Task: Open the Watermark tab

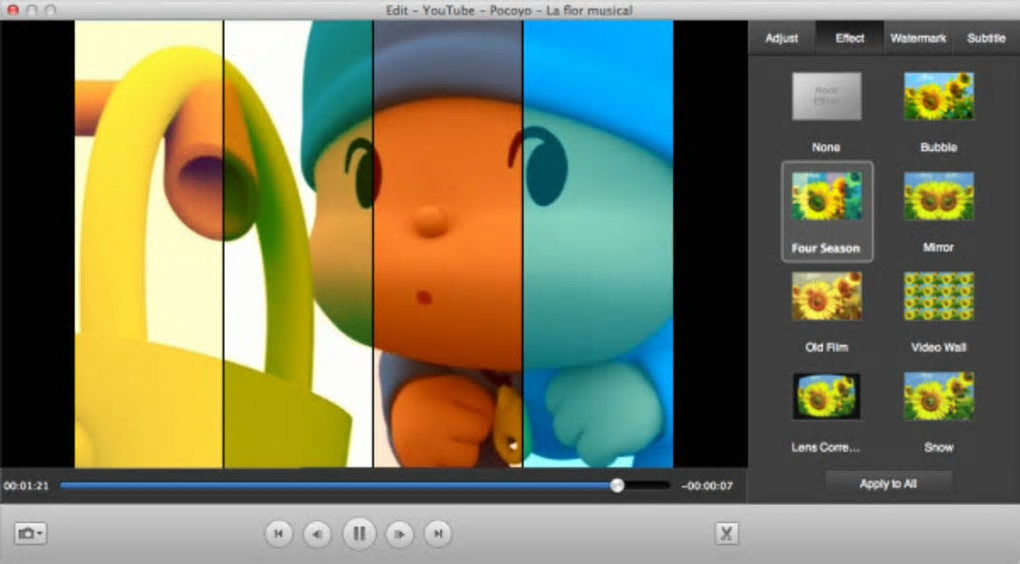Action: 918,38
